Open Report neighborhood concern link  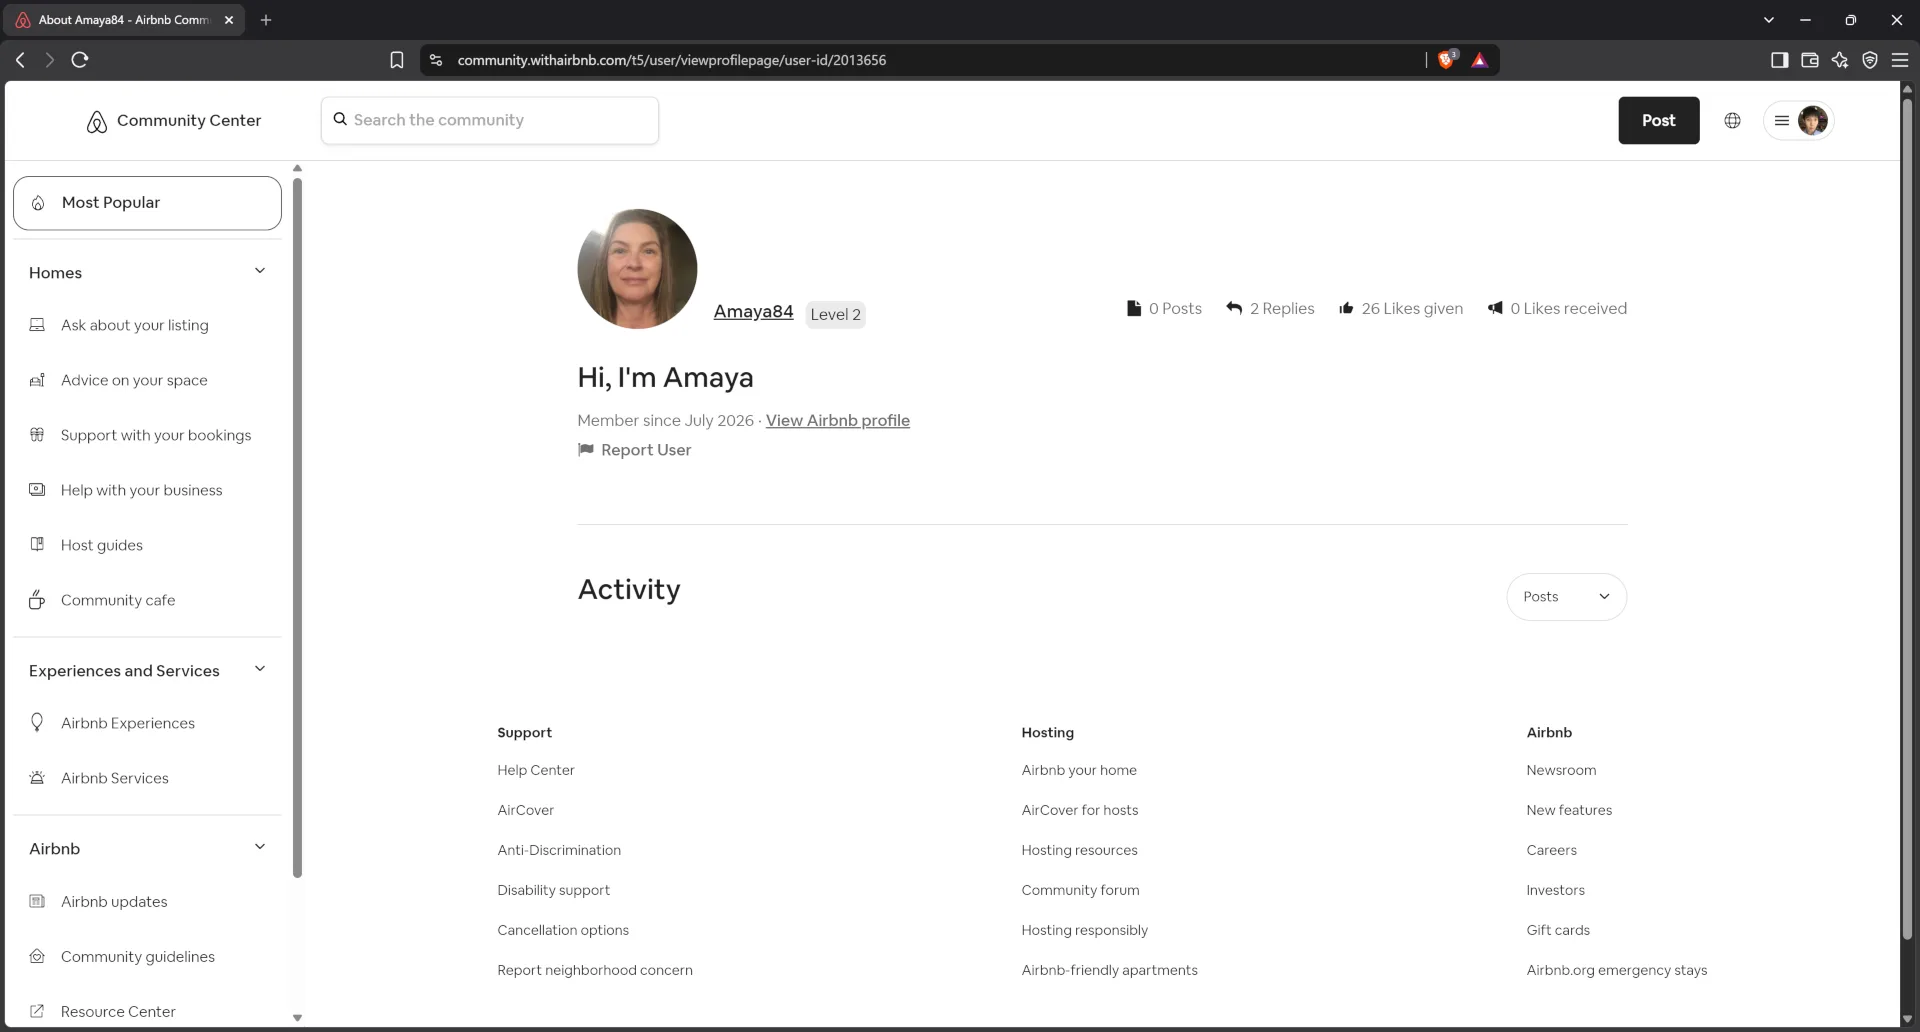coord(595,970)
